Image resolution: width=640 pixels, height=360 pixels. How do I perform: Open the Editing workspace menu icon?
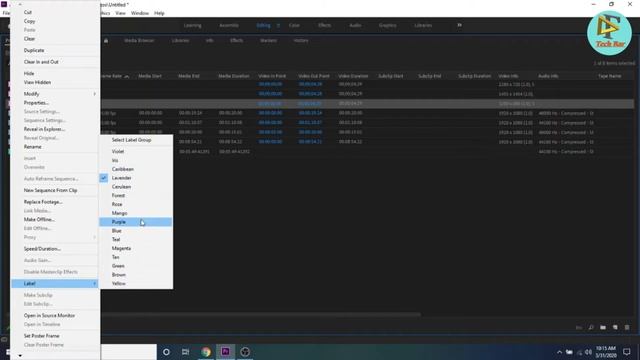pos(278,25)
